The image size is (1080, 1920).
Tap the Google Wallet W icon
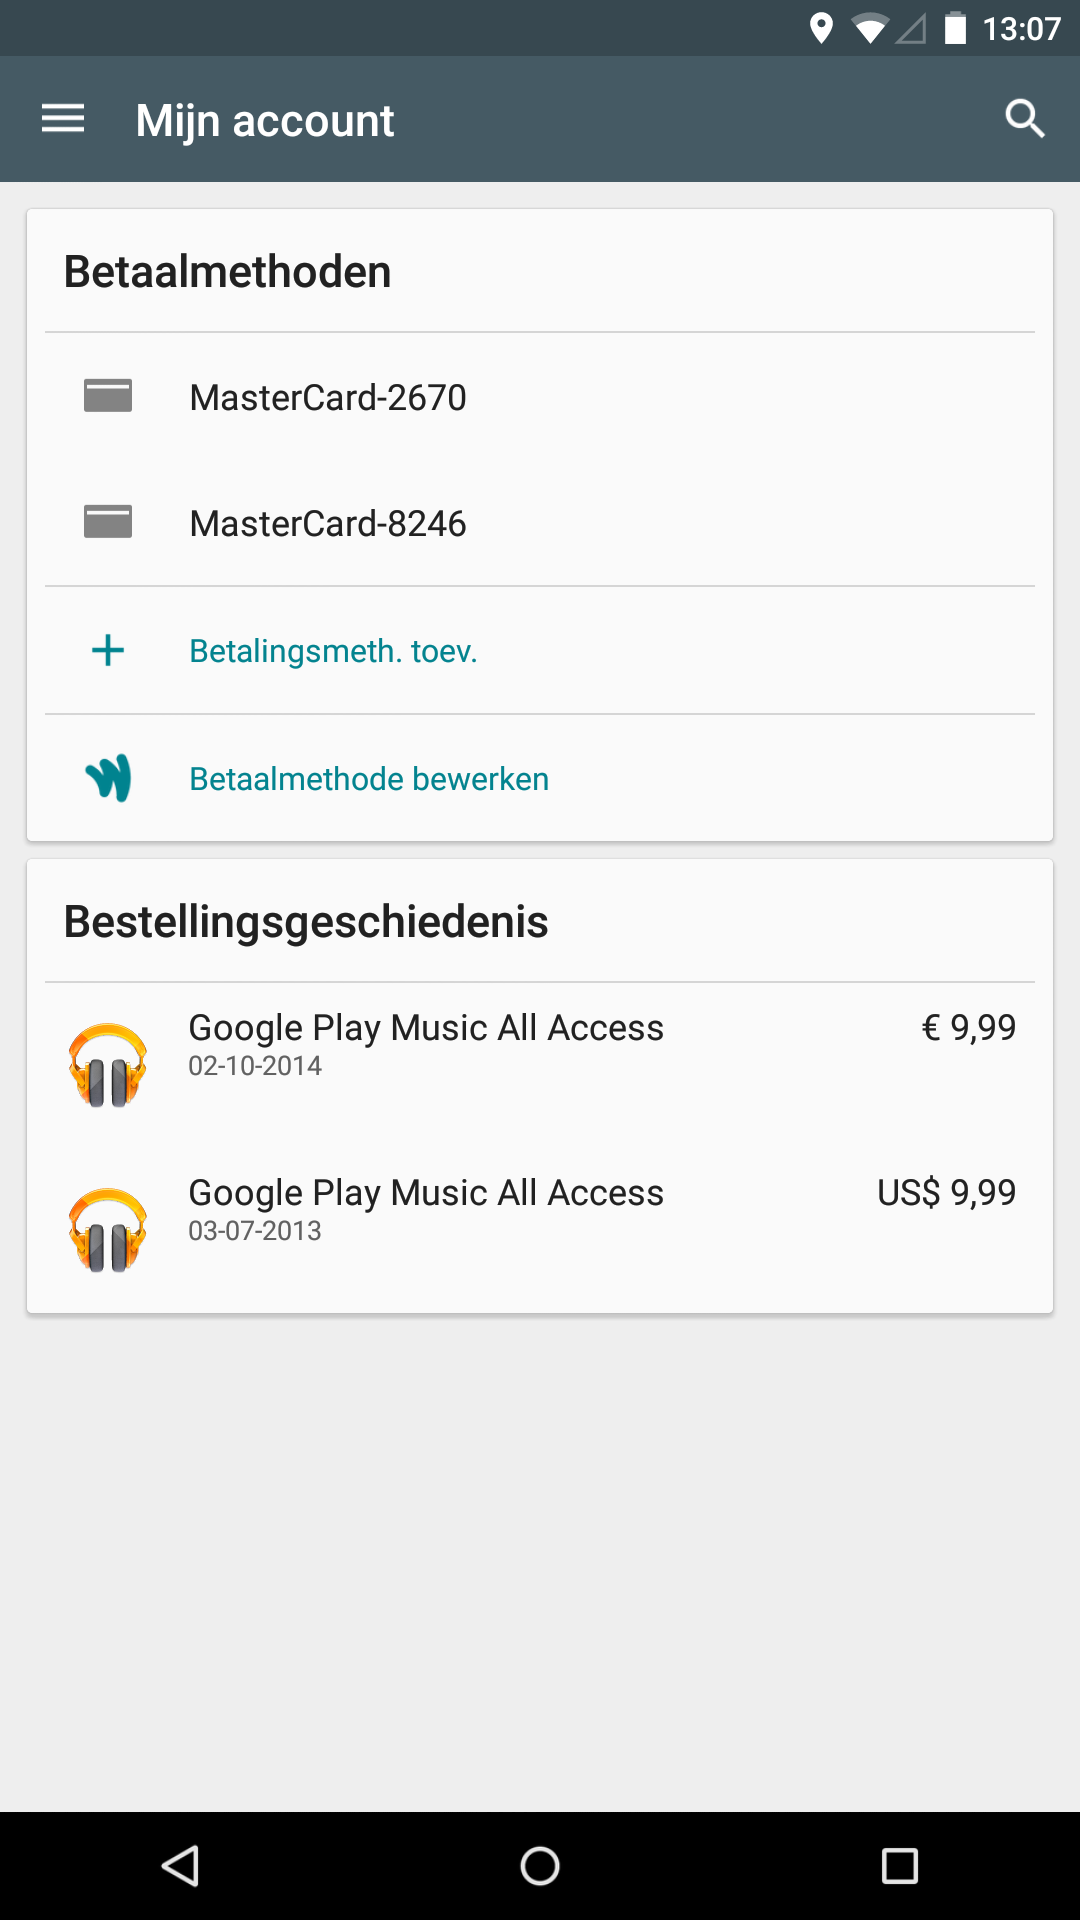coord(108,778)
